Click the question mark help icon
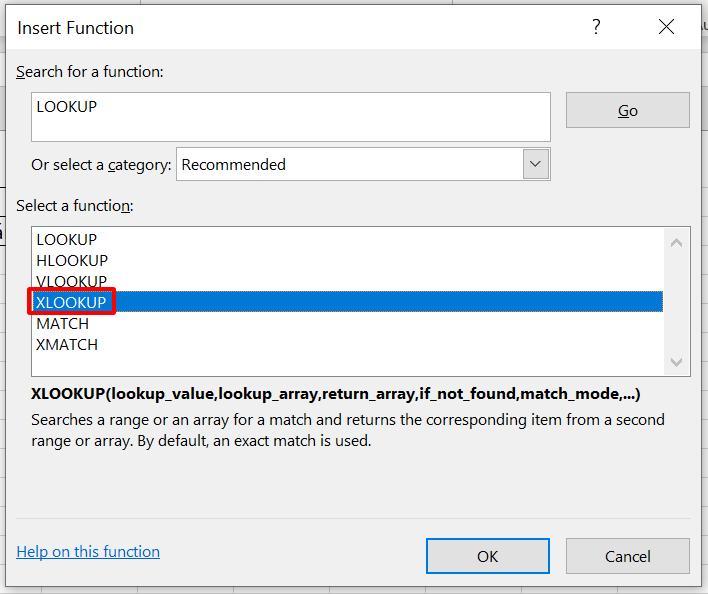Screen dimensions: 708x594 coord(596,28)
